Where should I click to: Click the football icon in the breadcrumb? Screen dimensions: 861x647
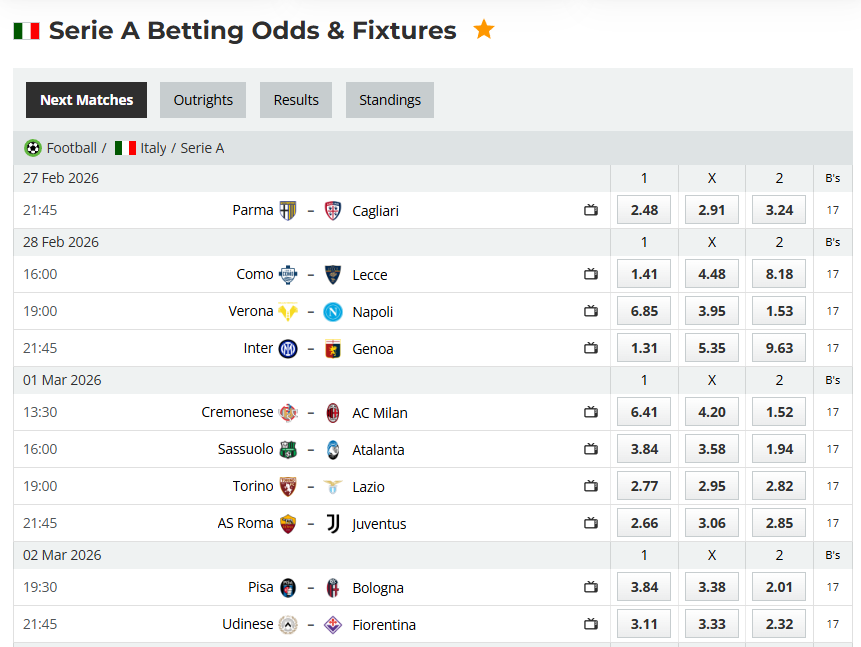coord(31,147)
